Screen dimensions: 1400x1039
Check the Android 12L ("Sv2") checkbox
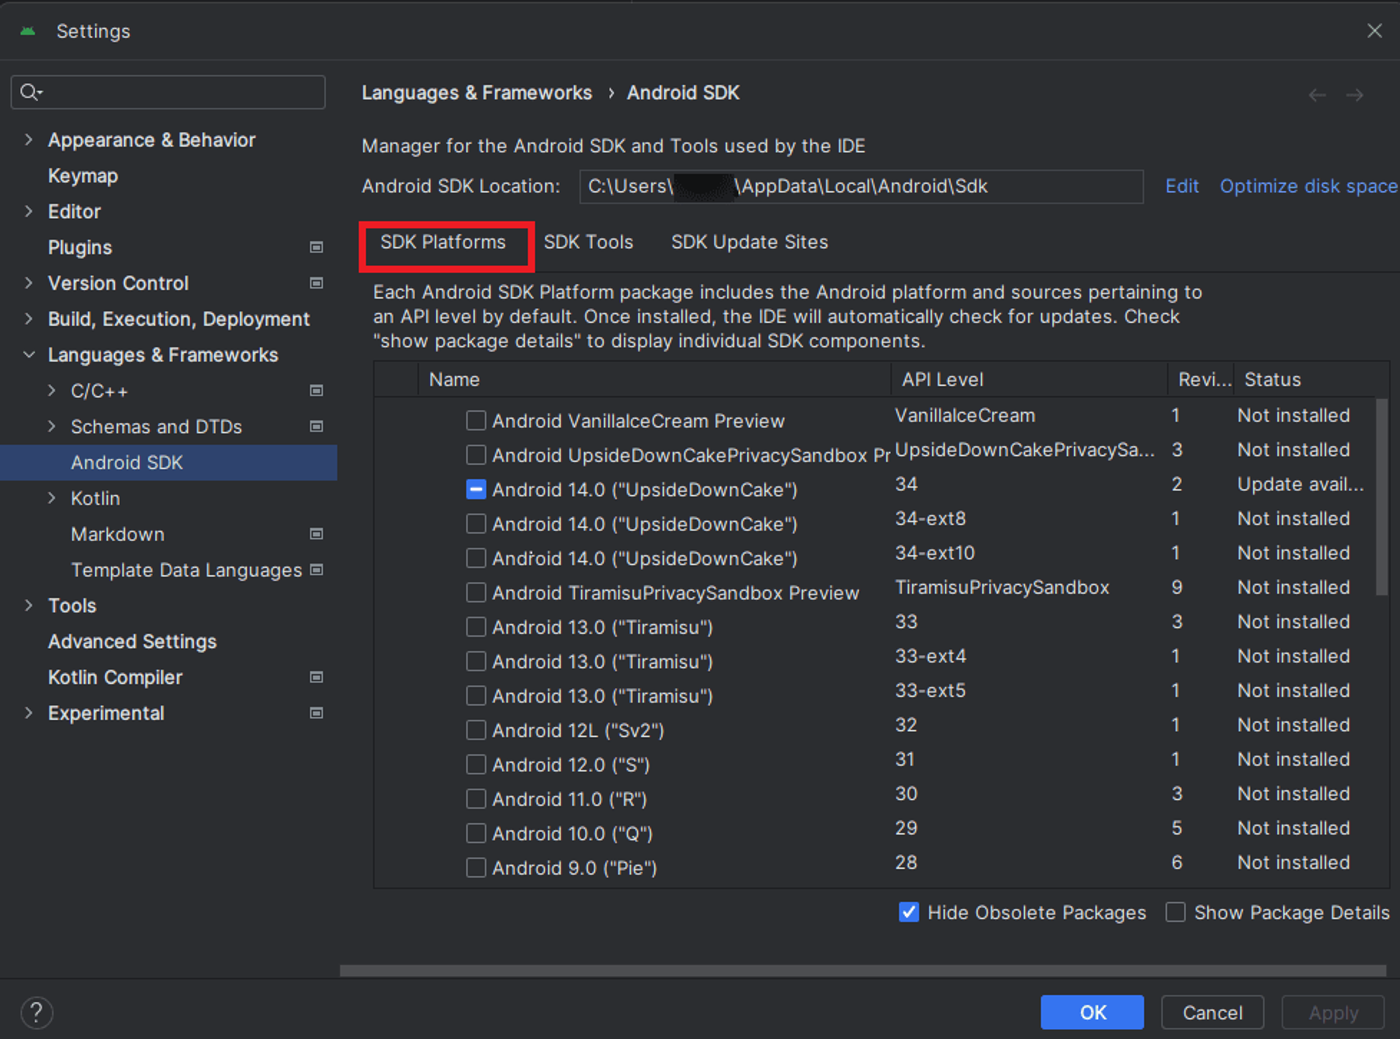(476, 730)
